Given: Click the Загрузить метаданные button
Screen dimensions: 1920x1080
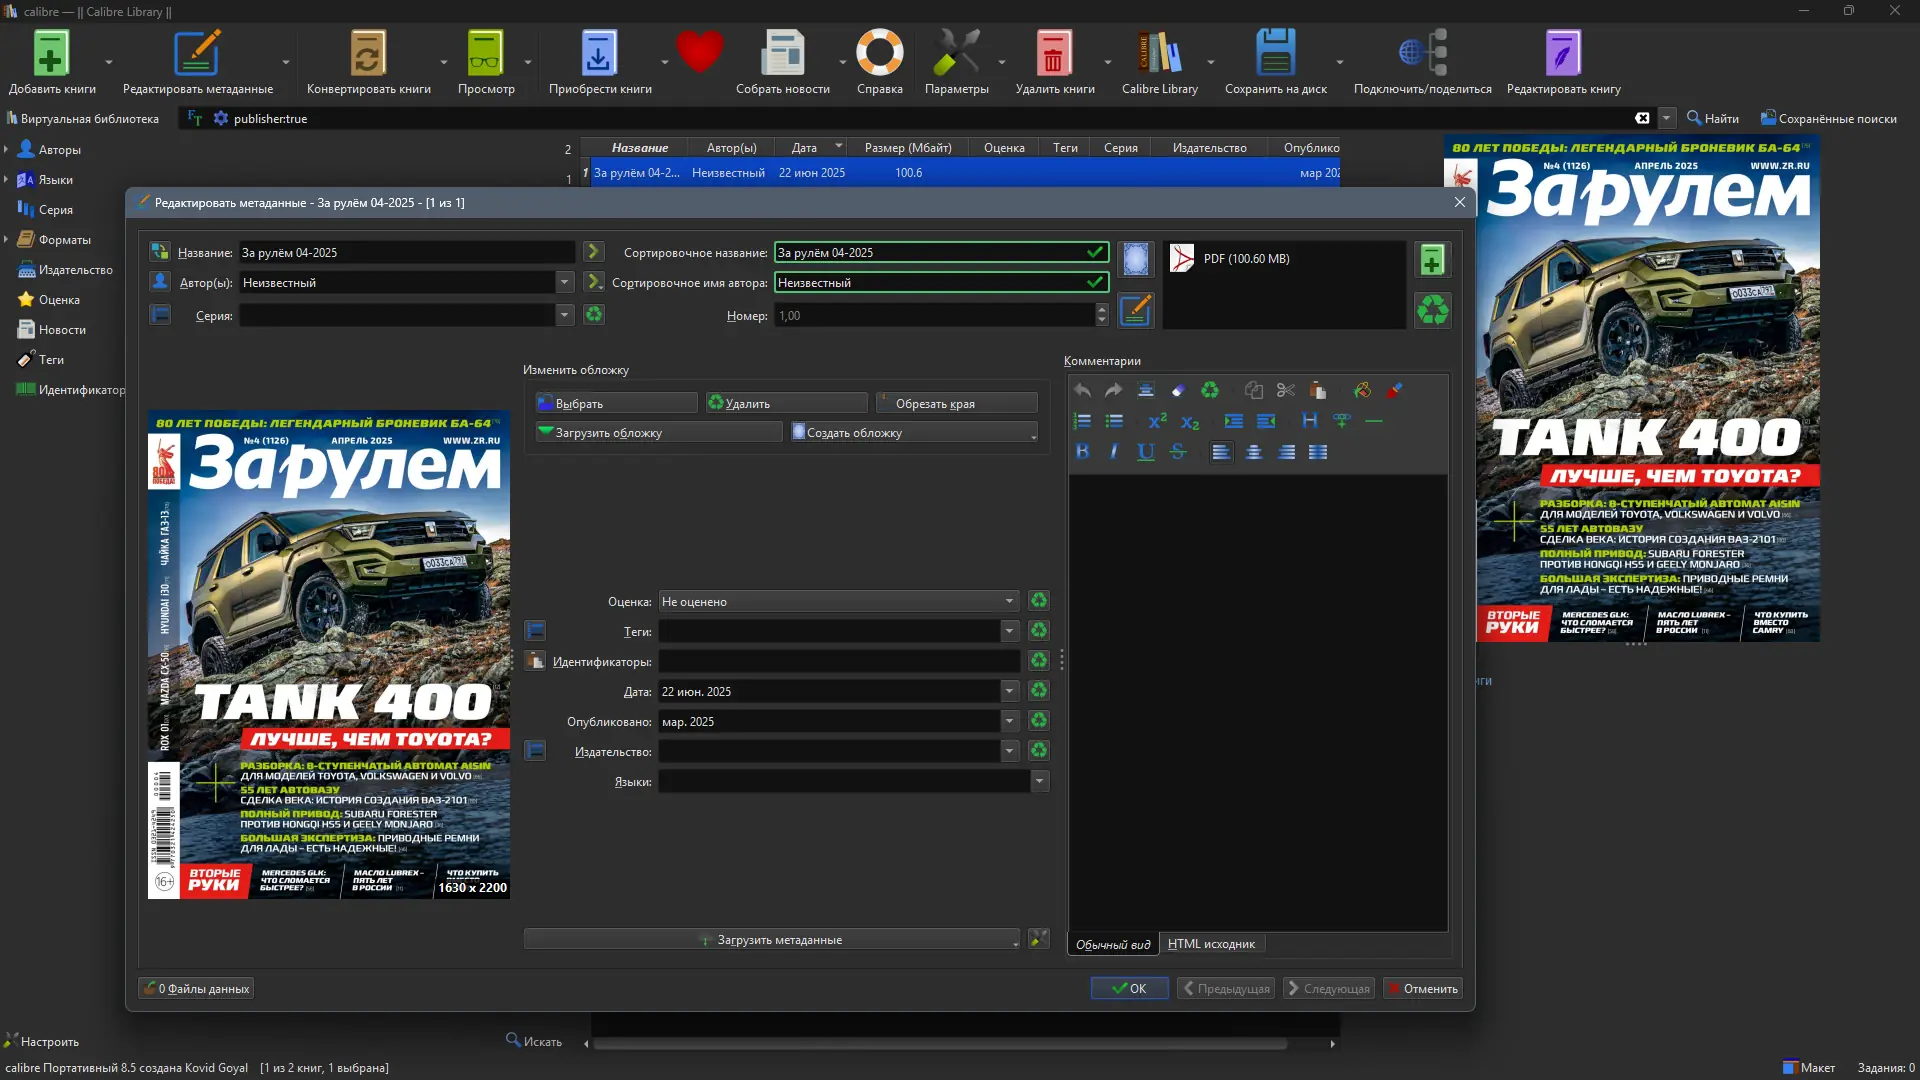Looking at the screenshot, I should [772, 940].
